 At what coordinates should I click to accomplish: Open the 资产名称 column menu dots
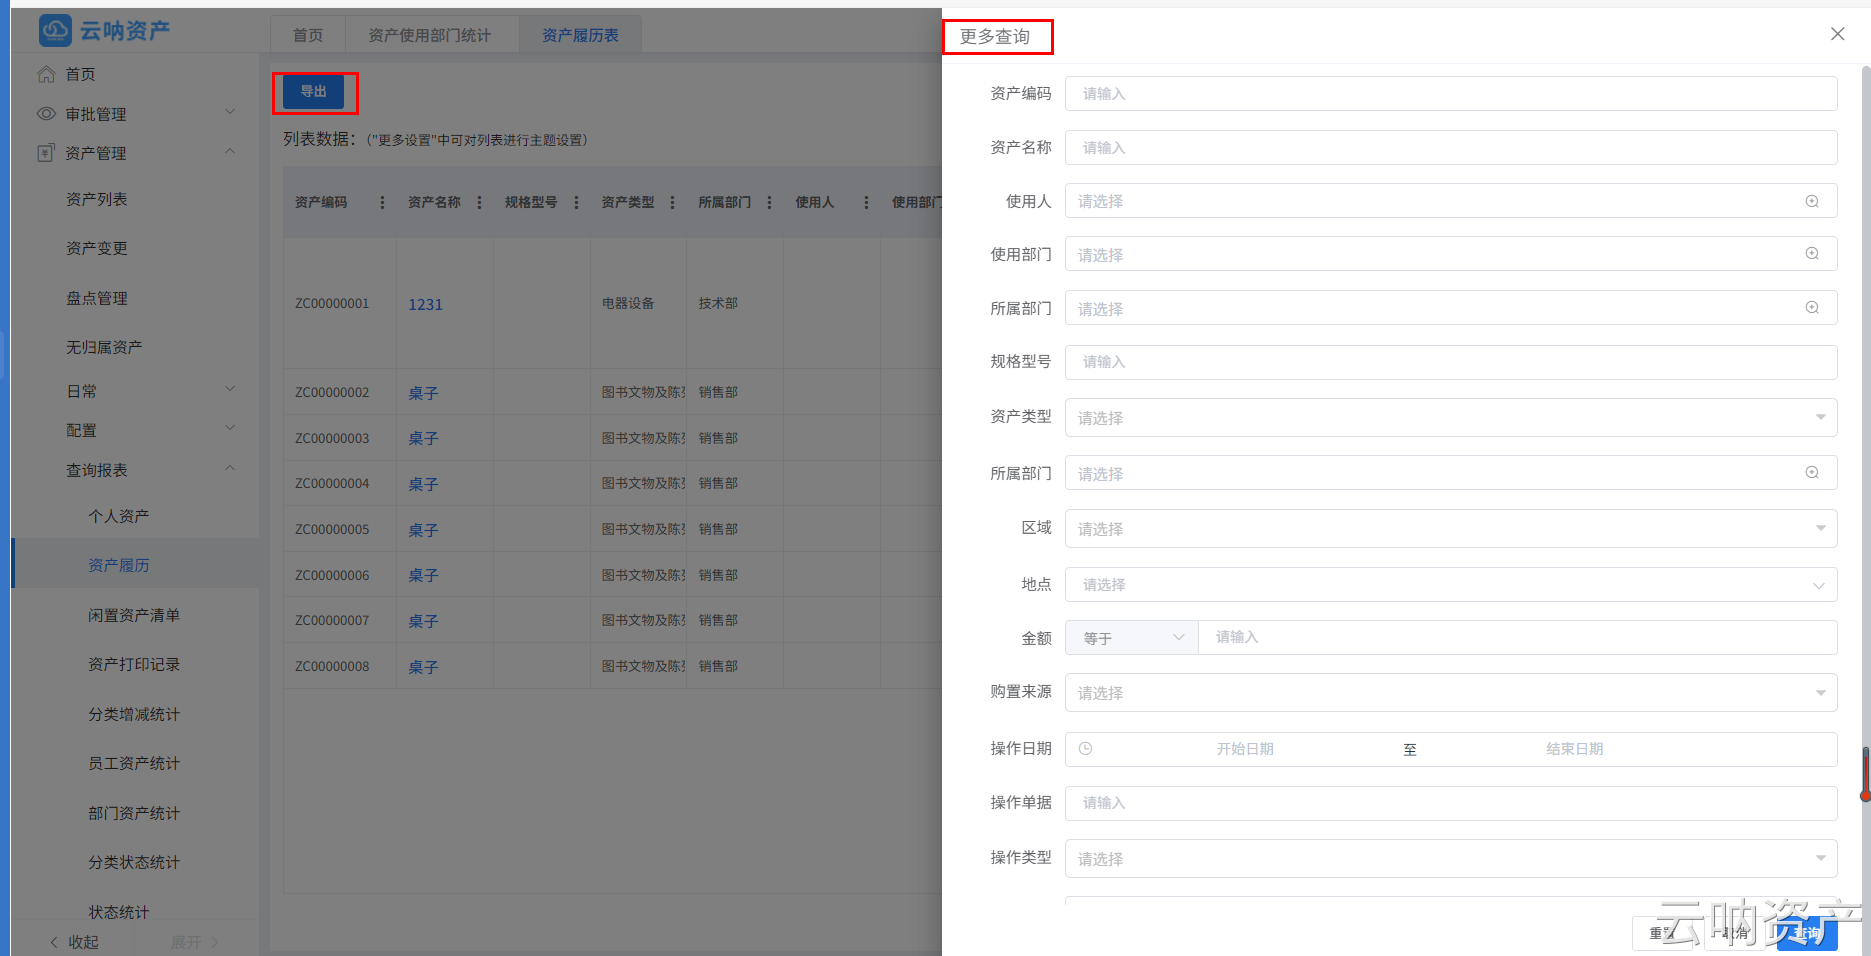click(479, 202)
